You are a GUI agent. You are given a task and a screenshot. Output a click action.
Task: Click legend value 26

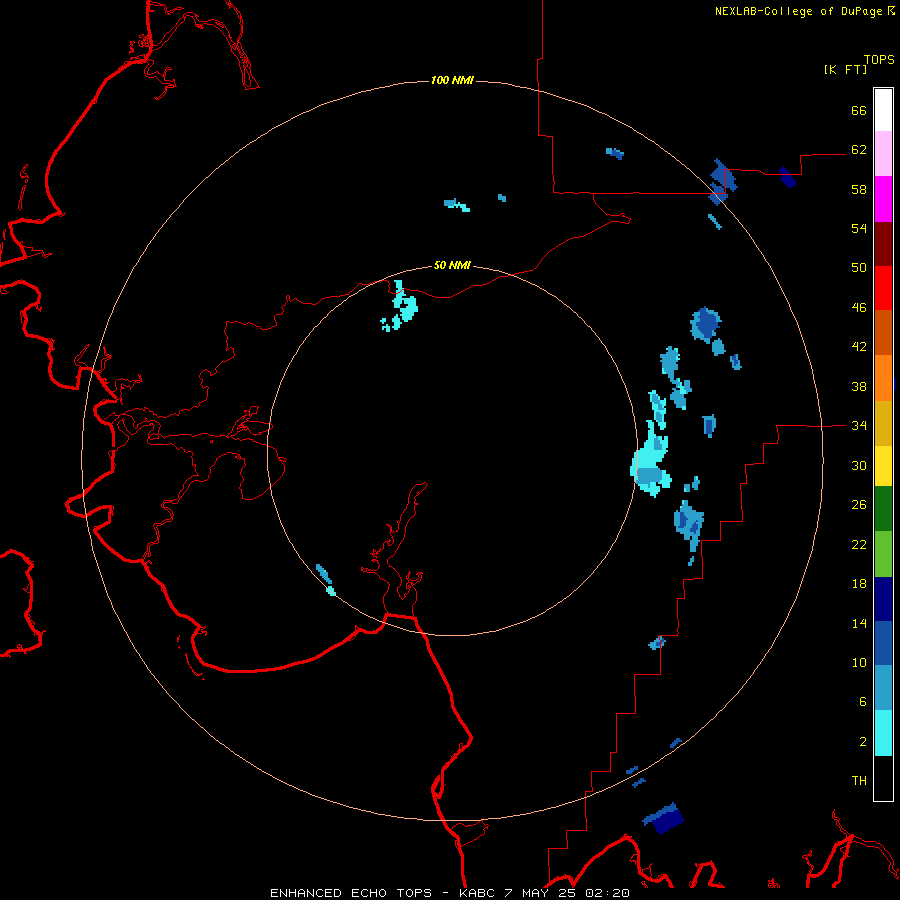(x=859, y=505)
